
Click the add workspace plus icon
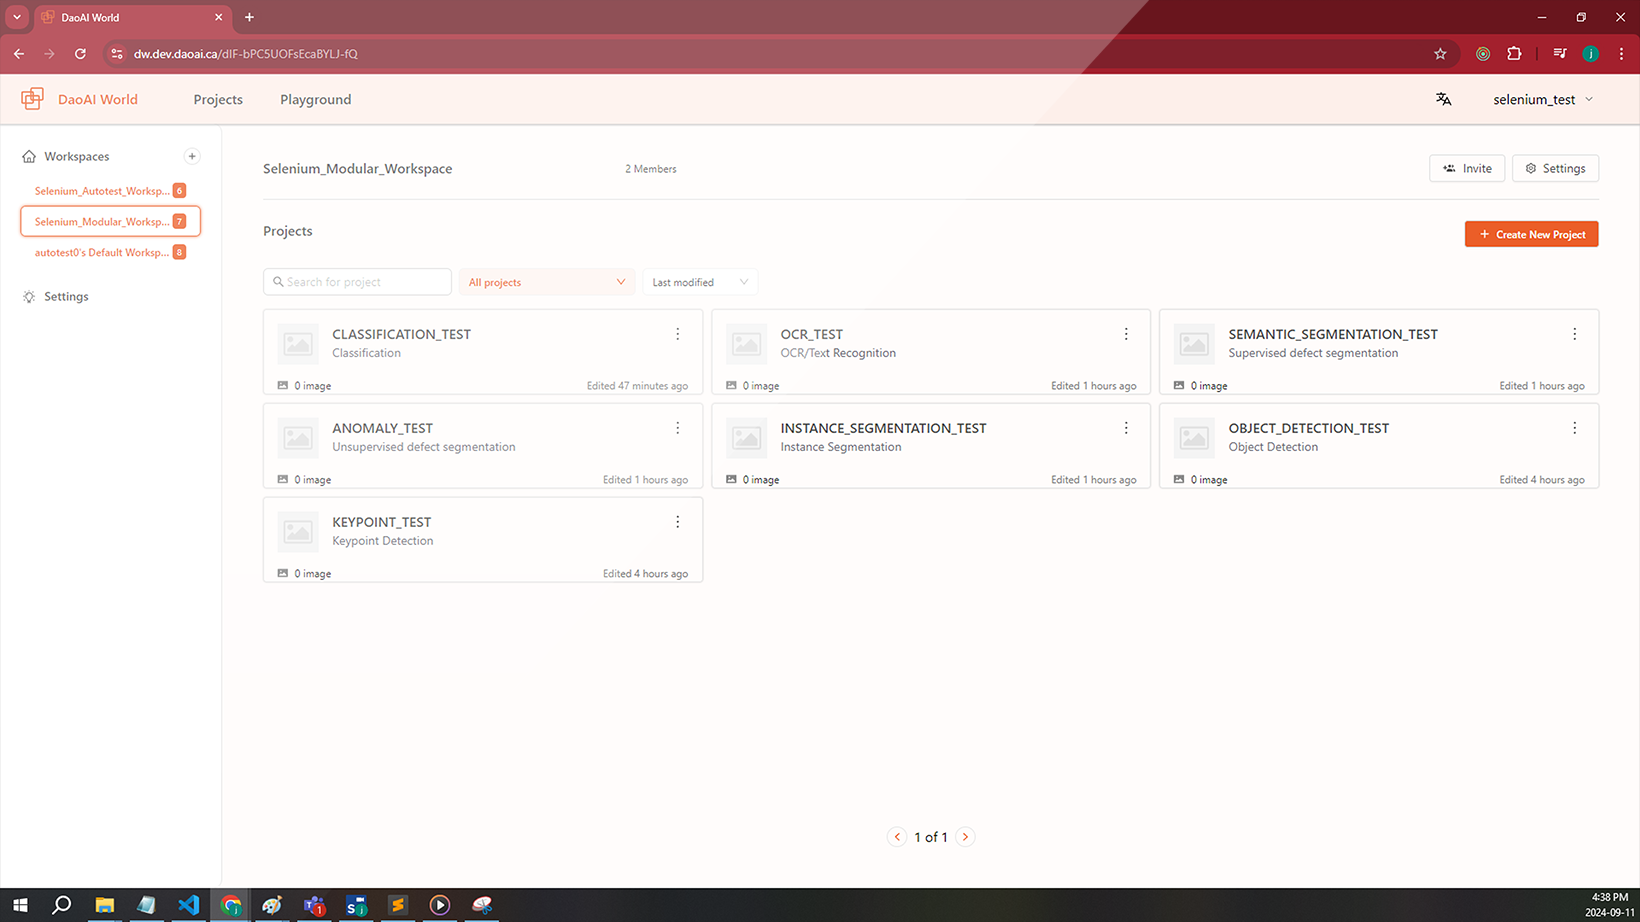coord(192,156)
